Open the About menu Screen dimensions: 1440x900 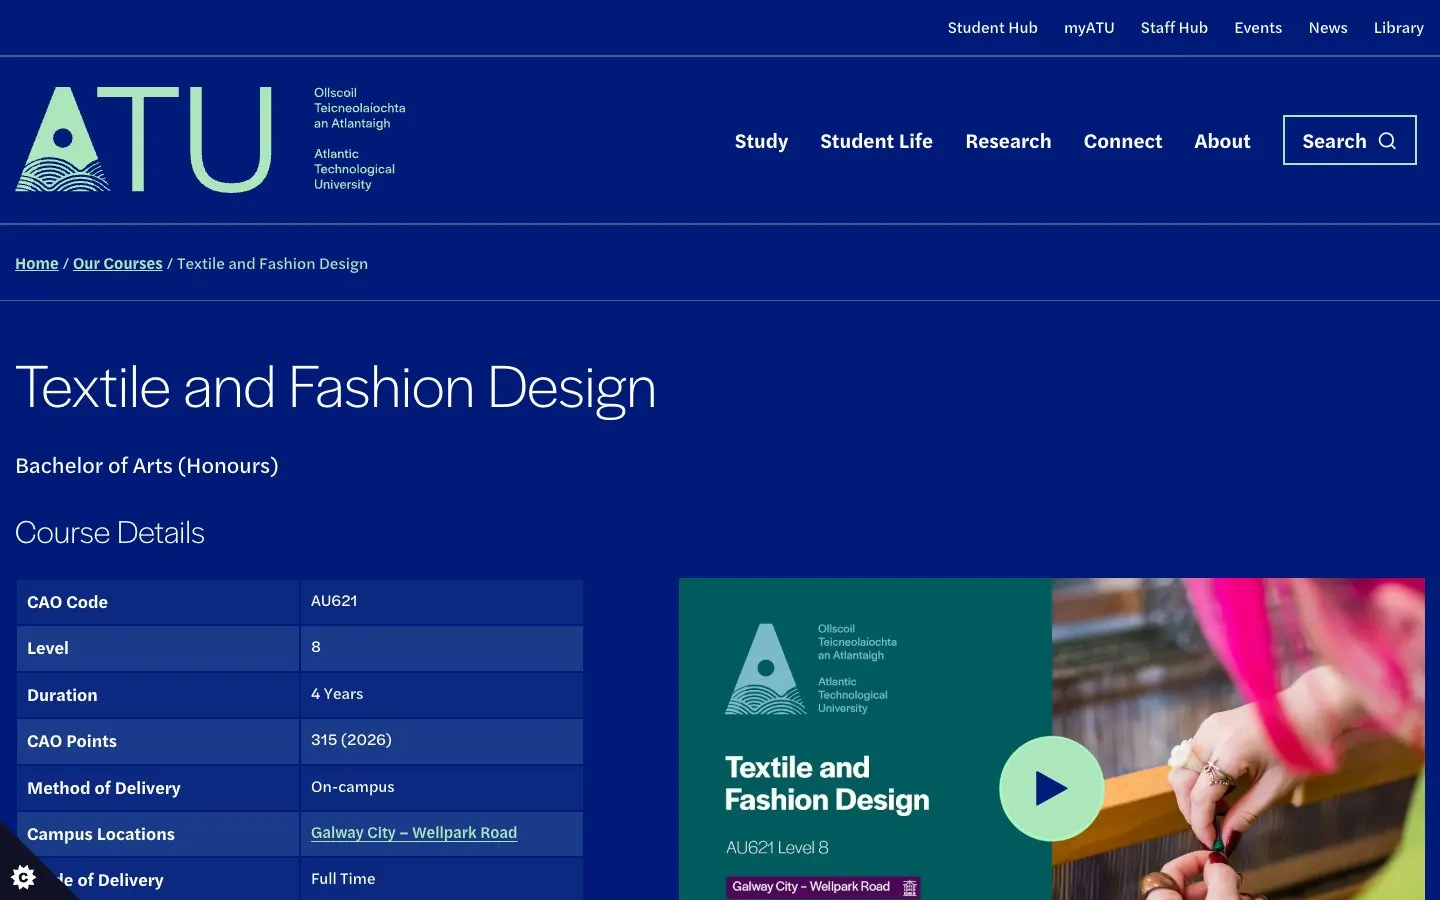coord(1222,141)
